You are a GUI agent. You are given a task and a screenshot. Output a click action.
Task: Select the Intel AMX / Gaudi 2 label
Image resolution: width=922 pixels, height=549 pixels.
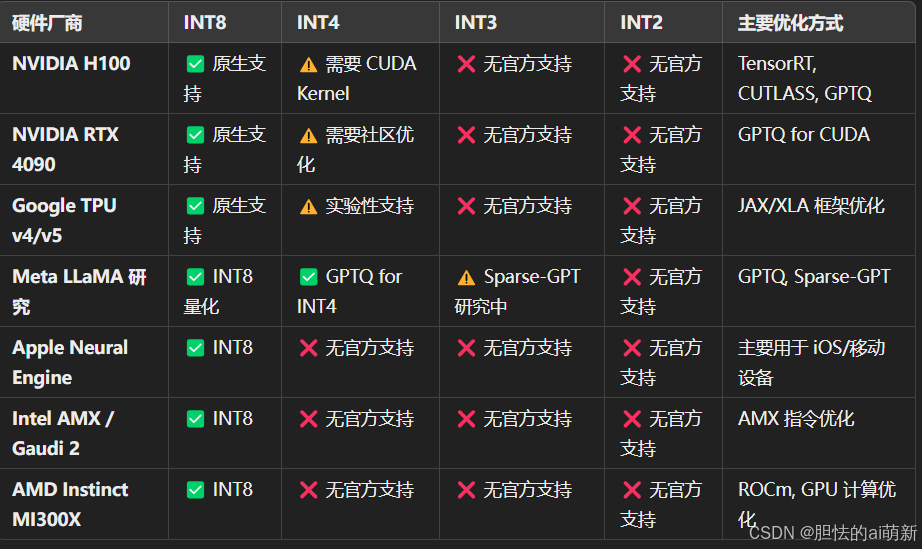click(63, 433)
